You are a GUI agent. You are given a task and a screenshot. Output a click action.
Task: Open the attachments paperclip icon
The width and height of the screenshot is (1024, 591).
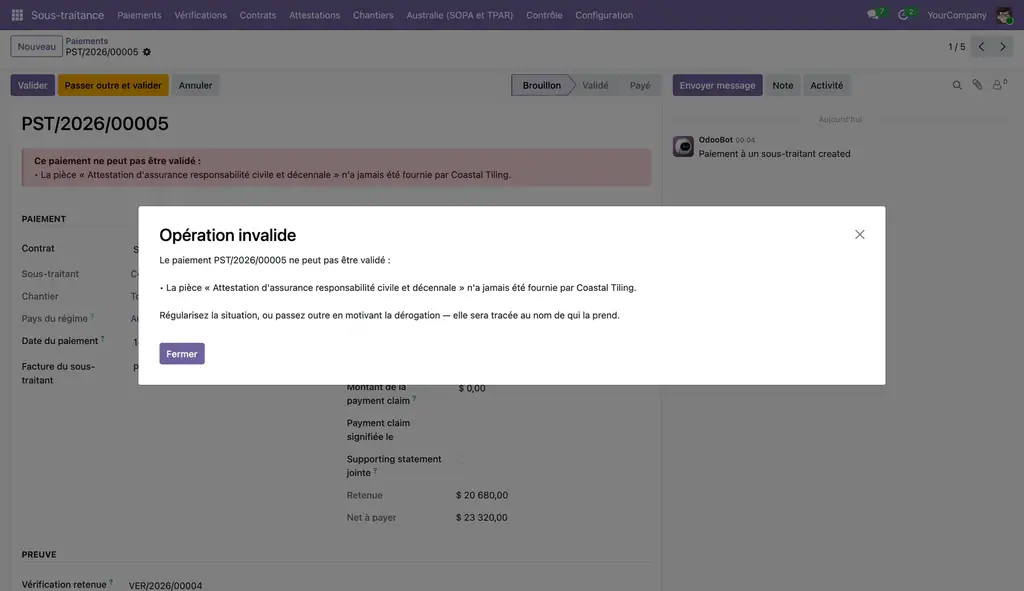tap(977, 85)
